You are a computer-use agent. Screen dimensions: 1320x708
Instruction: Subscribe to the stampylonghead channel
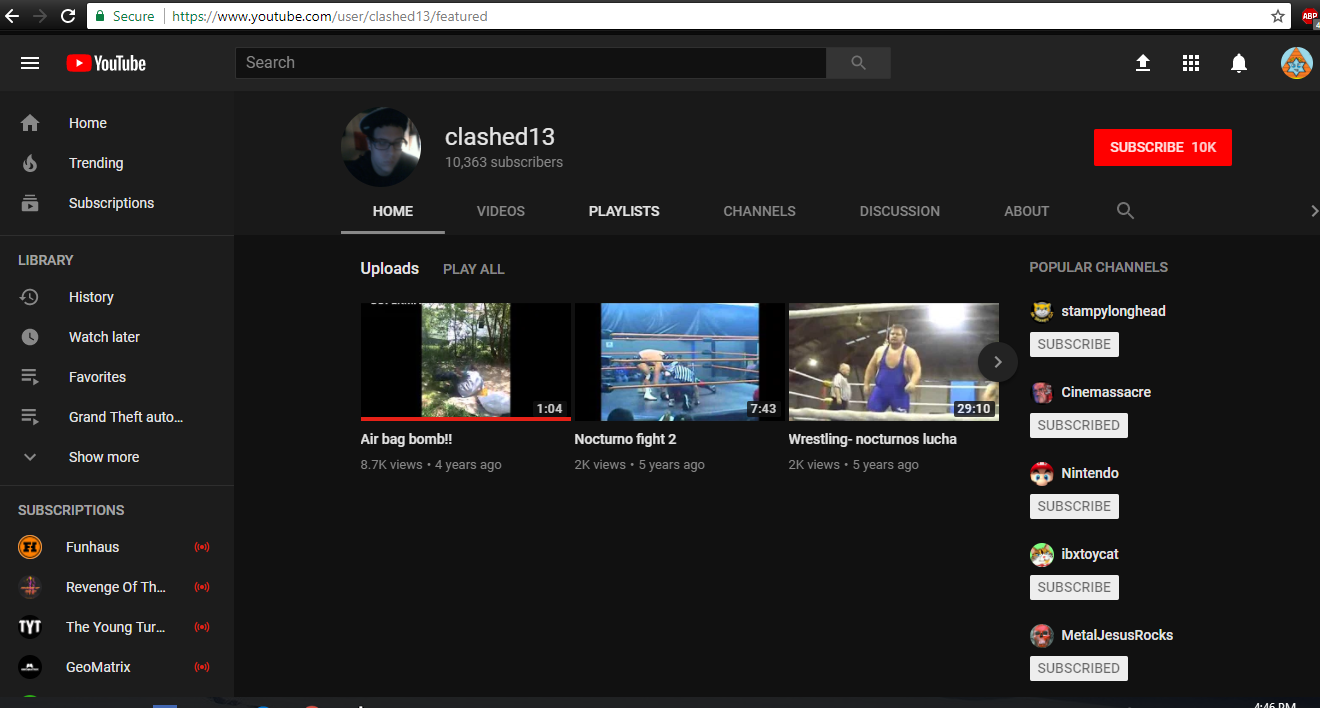click(1074, 344)
